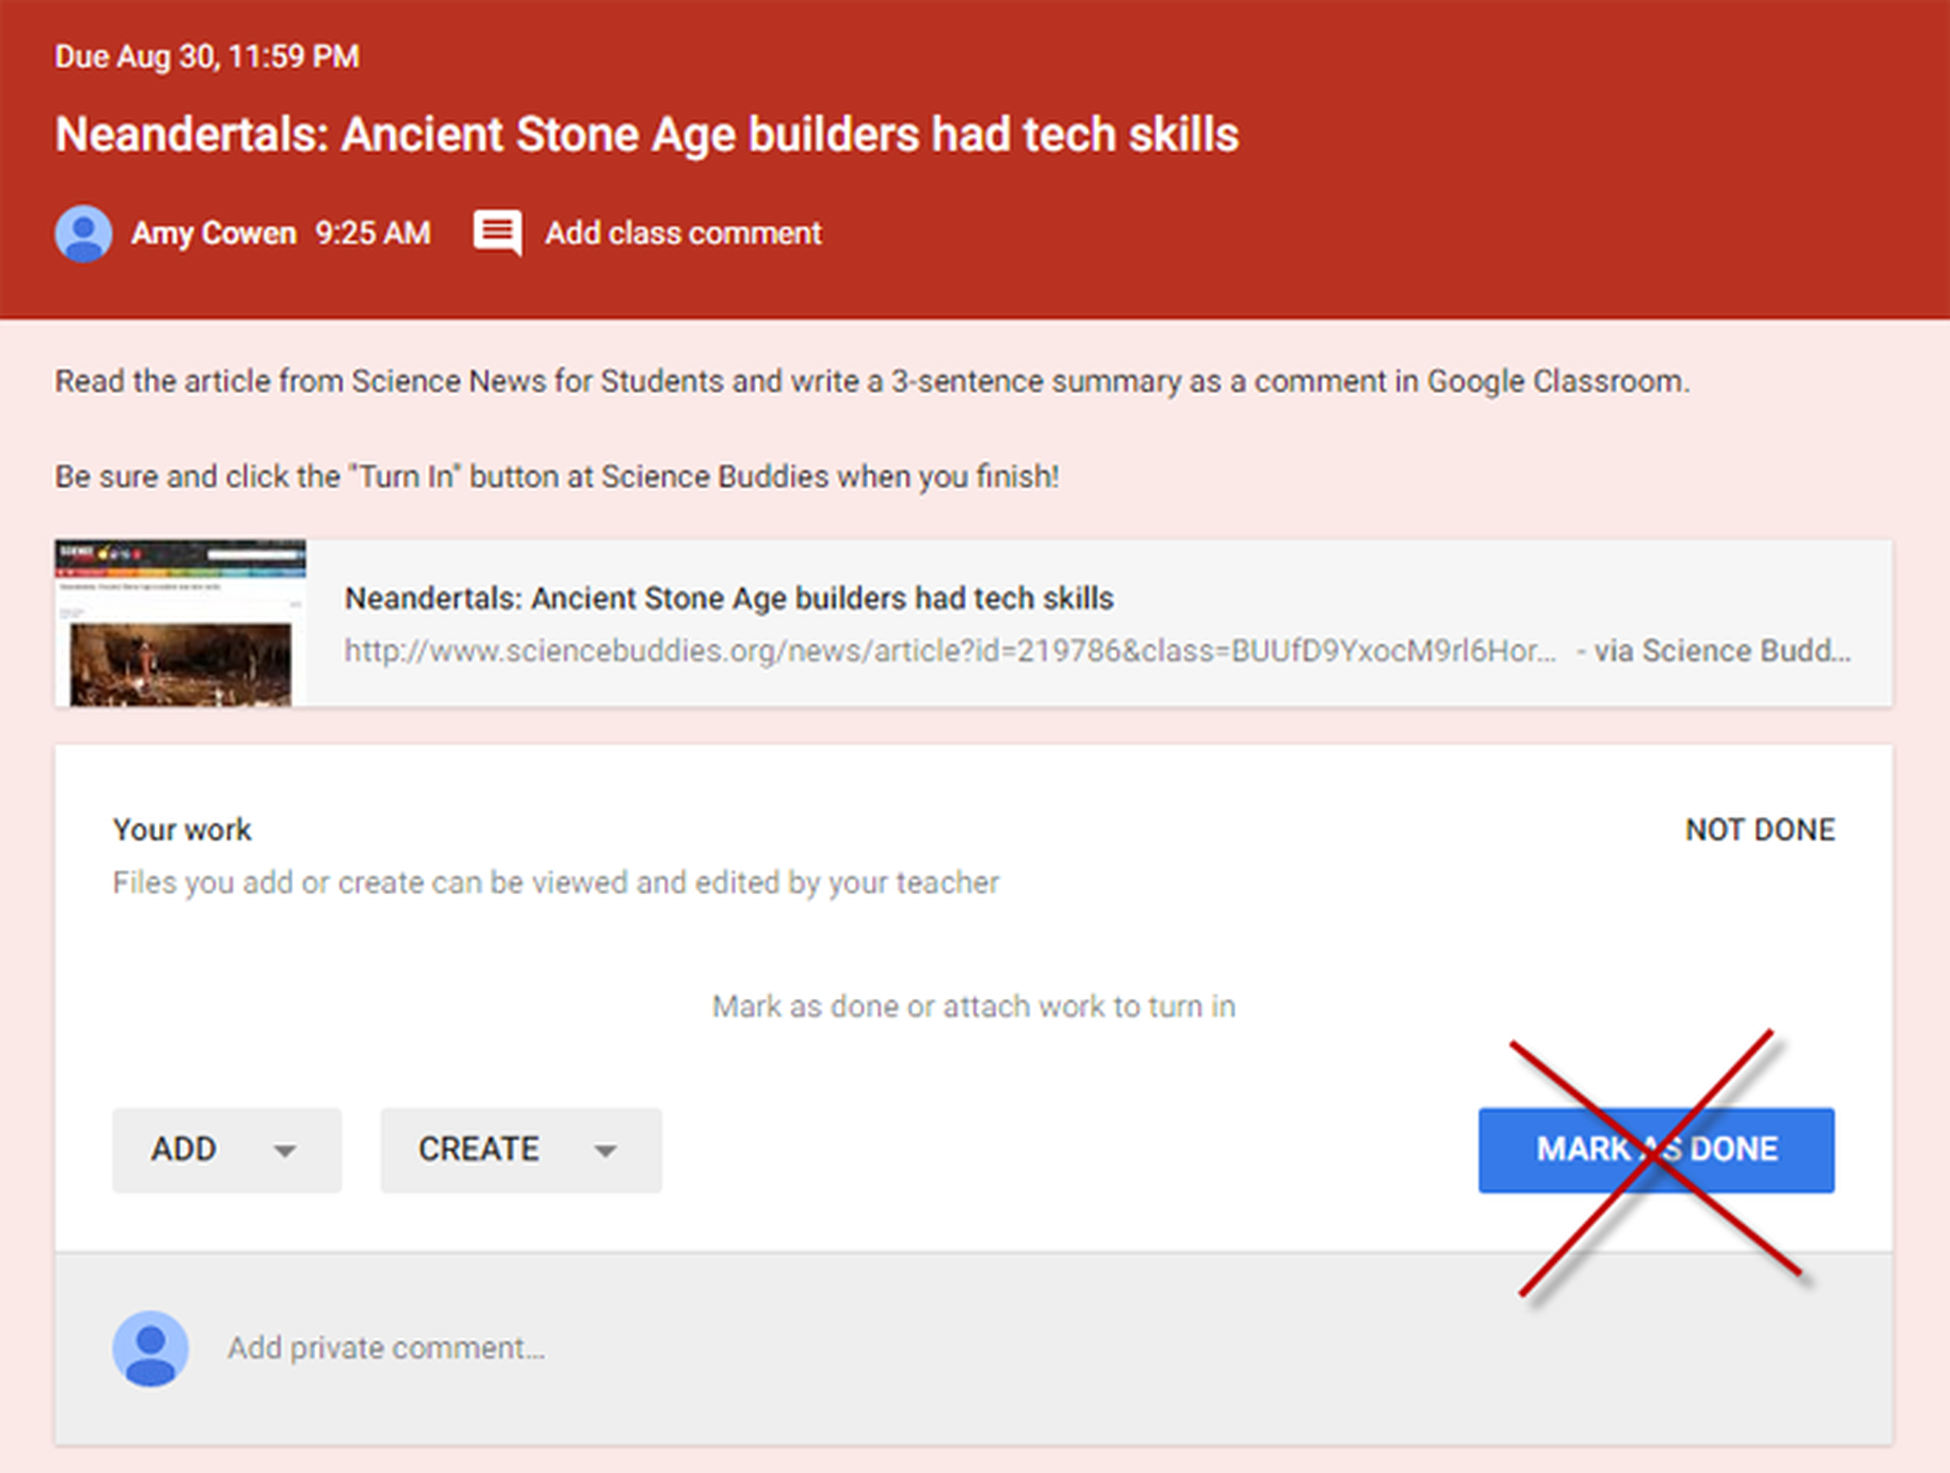Click the private comment user avatar icon
1950x1473 pixels.
(x=150, y=1348)
